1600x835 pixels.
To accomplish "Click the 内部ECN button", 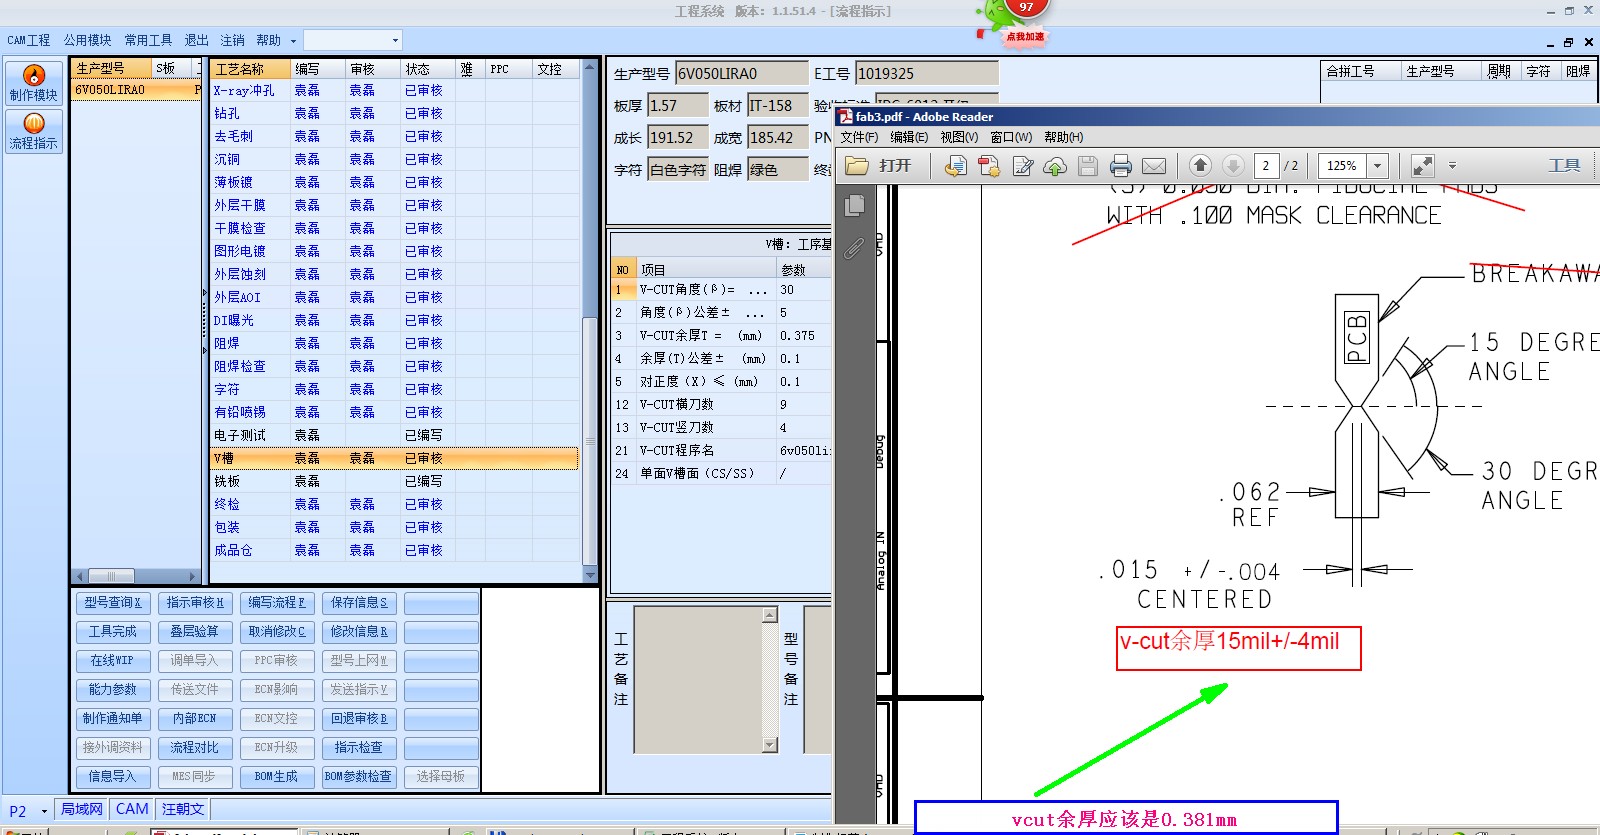I will [195, 719].
